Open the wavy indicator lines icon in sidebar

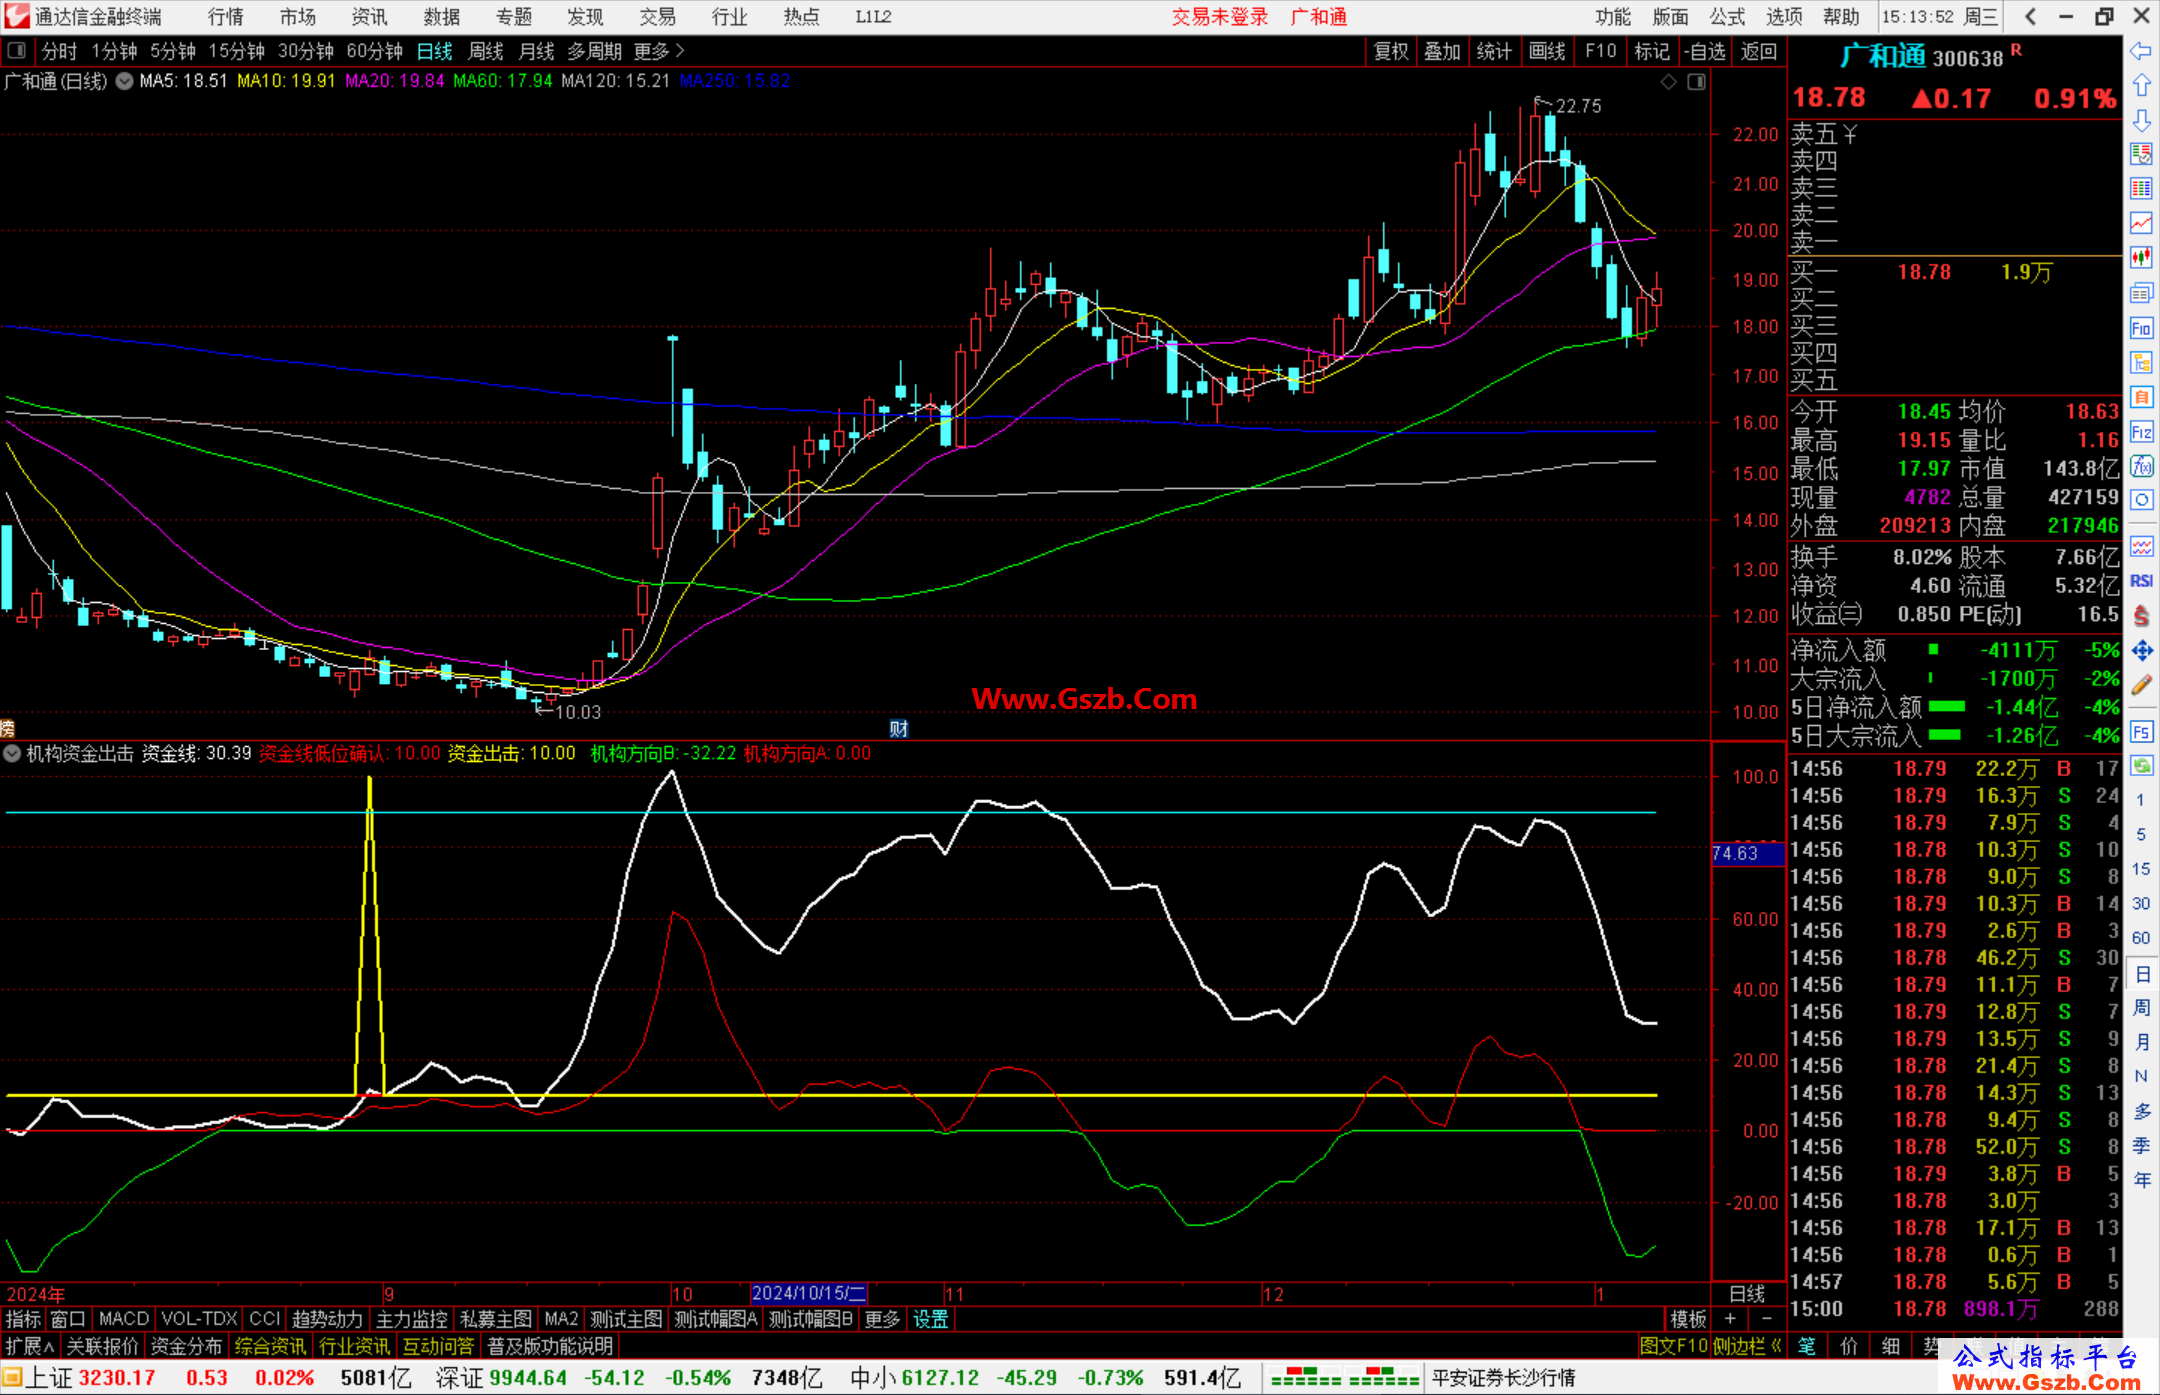[x=2141, y=546]
